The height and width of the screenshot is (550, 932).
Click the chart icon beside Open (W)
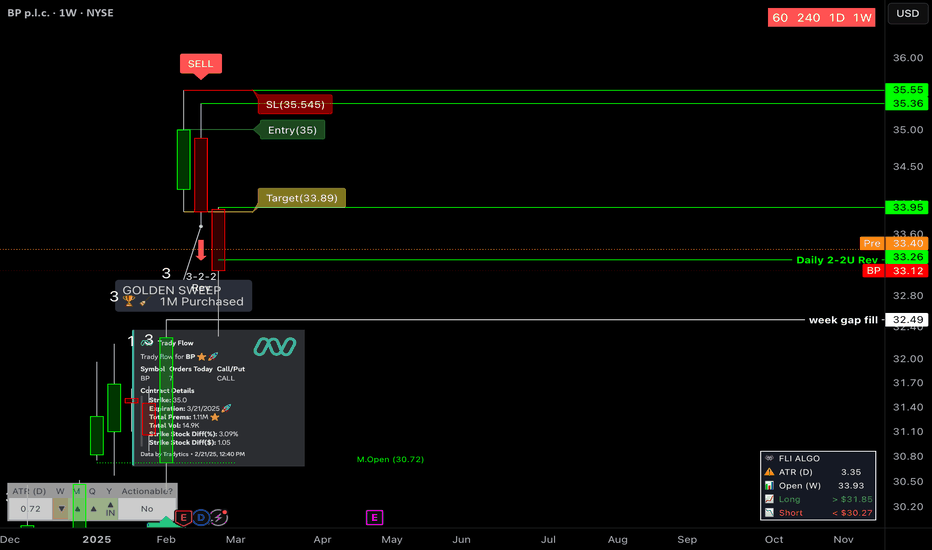coord(769,486)
